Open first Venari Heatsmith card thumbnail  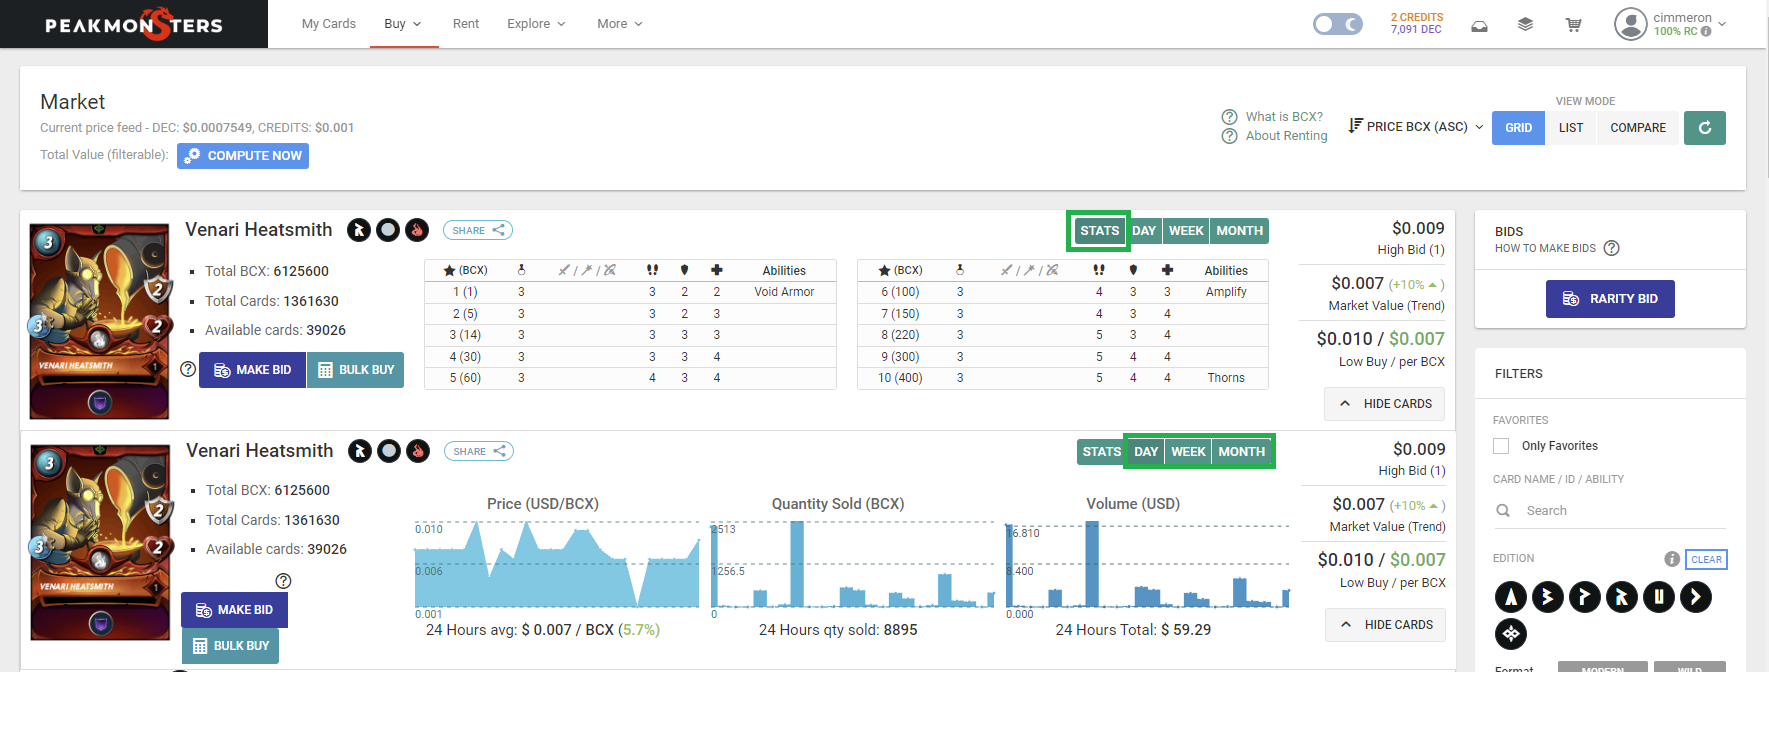click(x=99, y=321)
